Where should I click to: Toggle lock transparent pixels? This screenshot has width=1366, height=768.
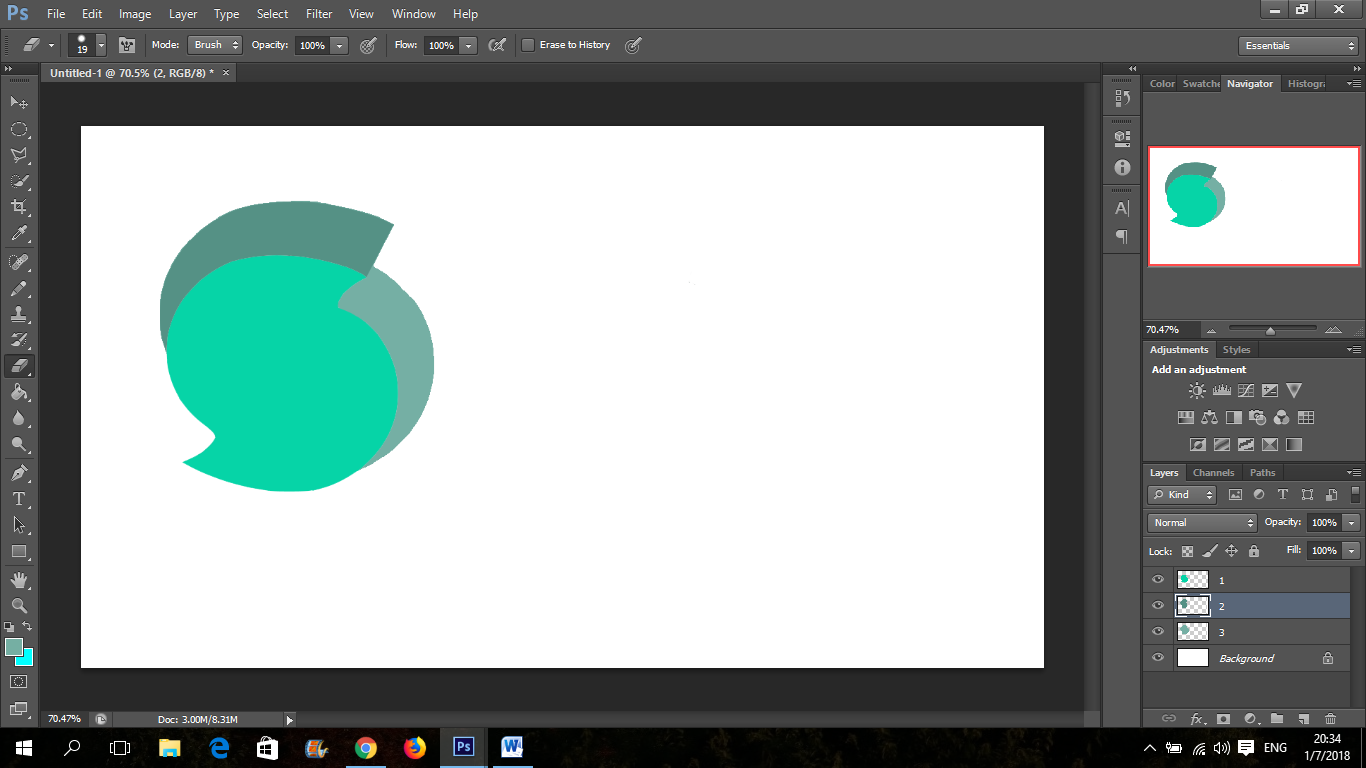(1188, 551)
